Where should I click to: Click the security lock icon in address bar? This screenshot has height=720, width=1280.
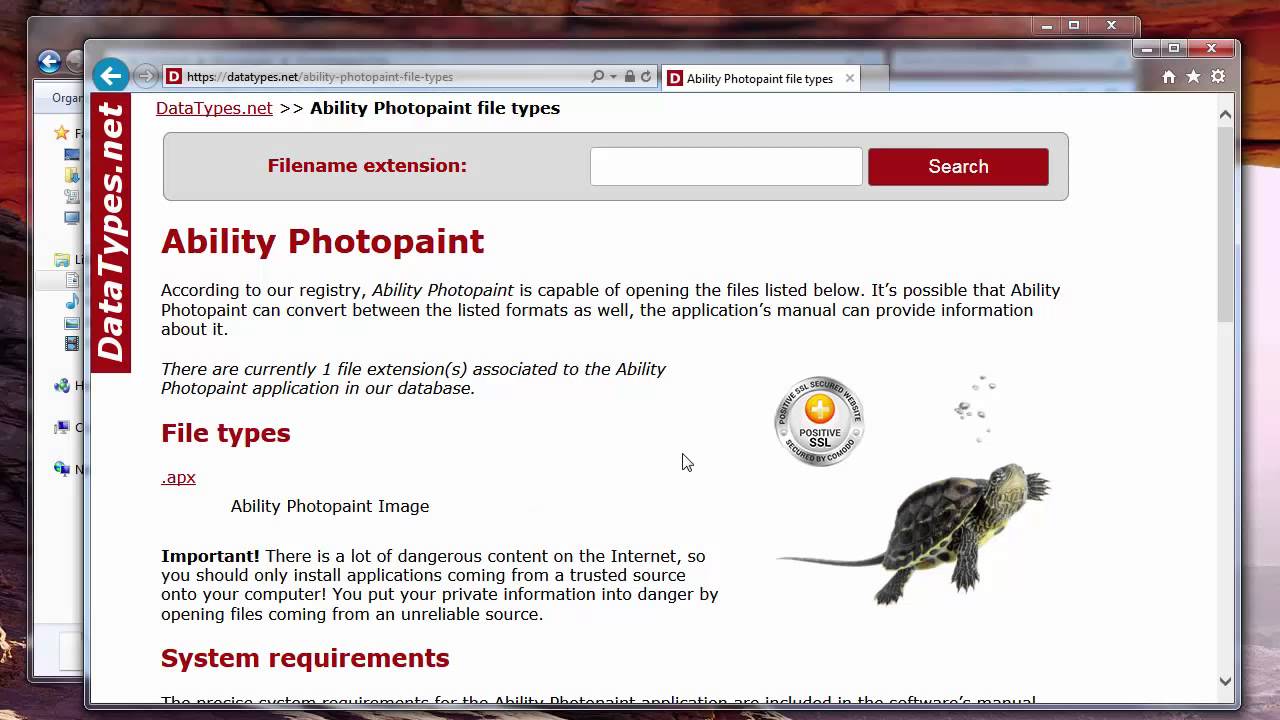point(629,76)
